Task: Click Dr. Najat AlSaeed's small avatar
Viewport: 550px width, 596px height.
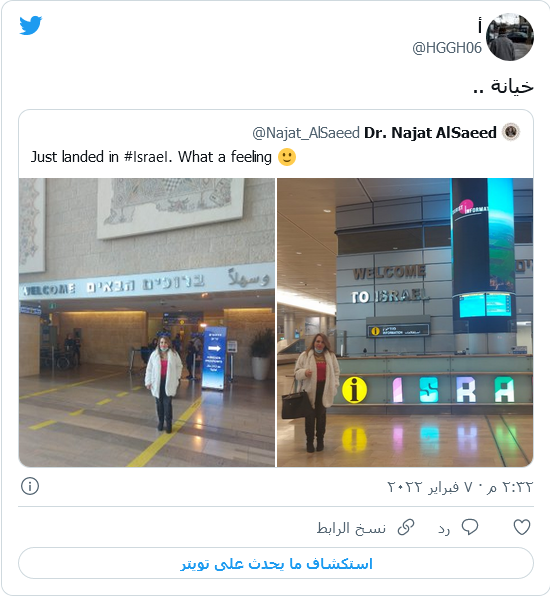Action: point(510,132)
